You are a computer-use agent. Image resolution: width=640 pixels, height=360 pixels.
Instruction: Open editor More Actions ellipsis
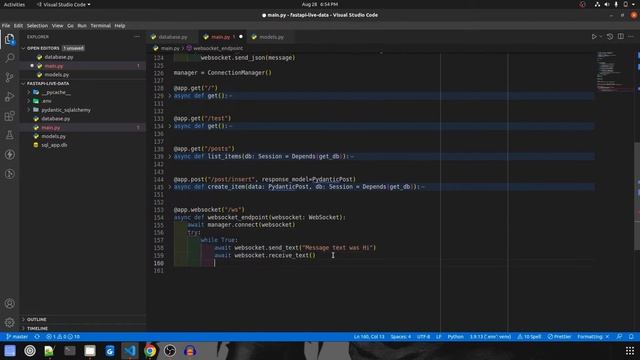[631, 37]
